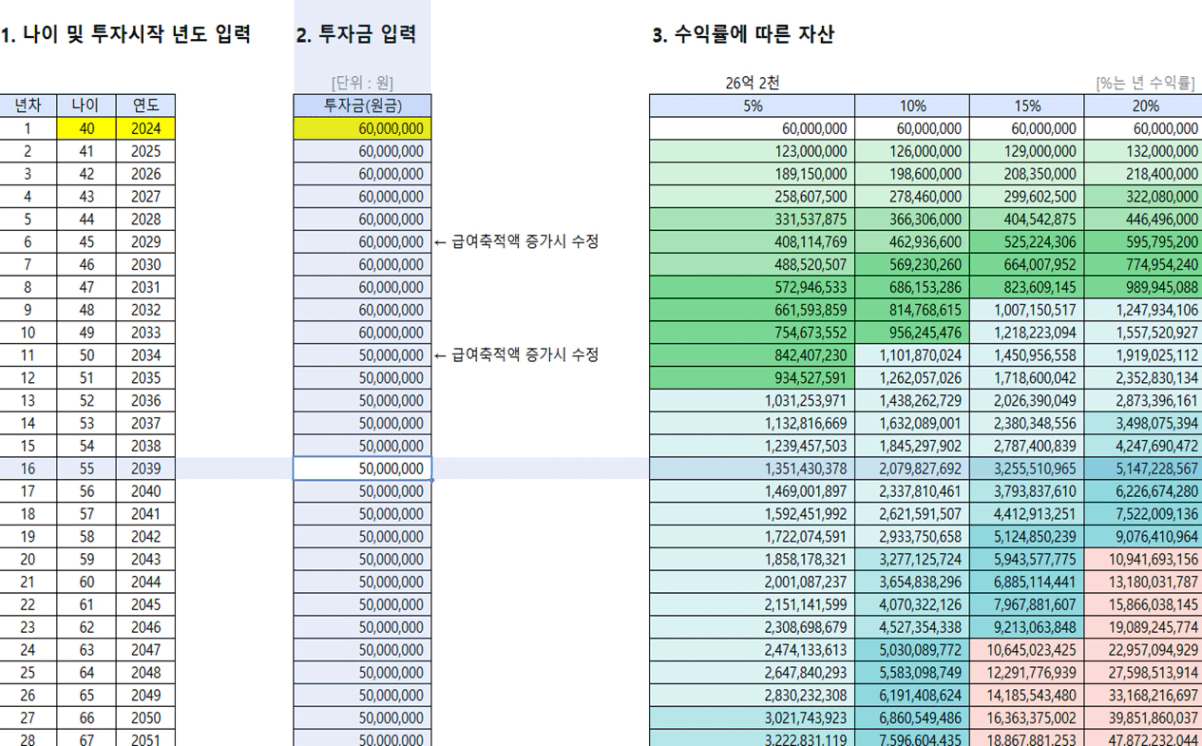Select the 투자금(원금) column header
This screenshot has width=1202, height=746.
363,106
